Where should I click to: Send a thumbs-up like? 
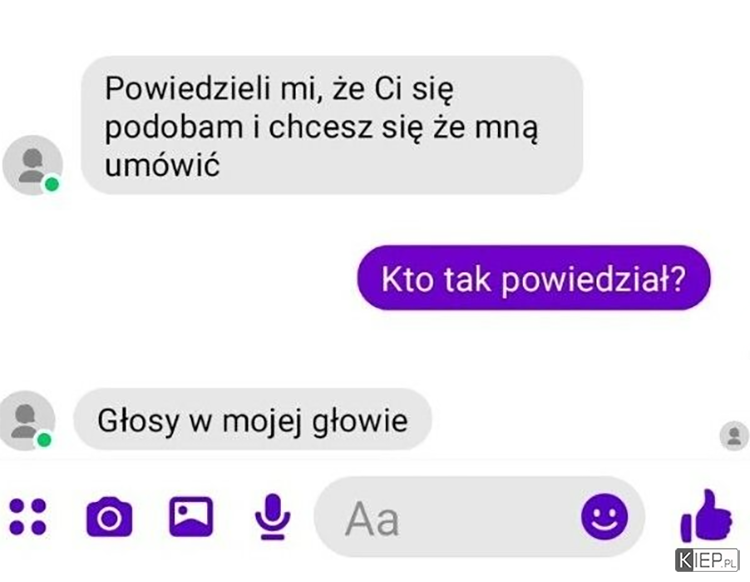(706, 516)
